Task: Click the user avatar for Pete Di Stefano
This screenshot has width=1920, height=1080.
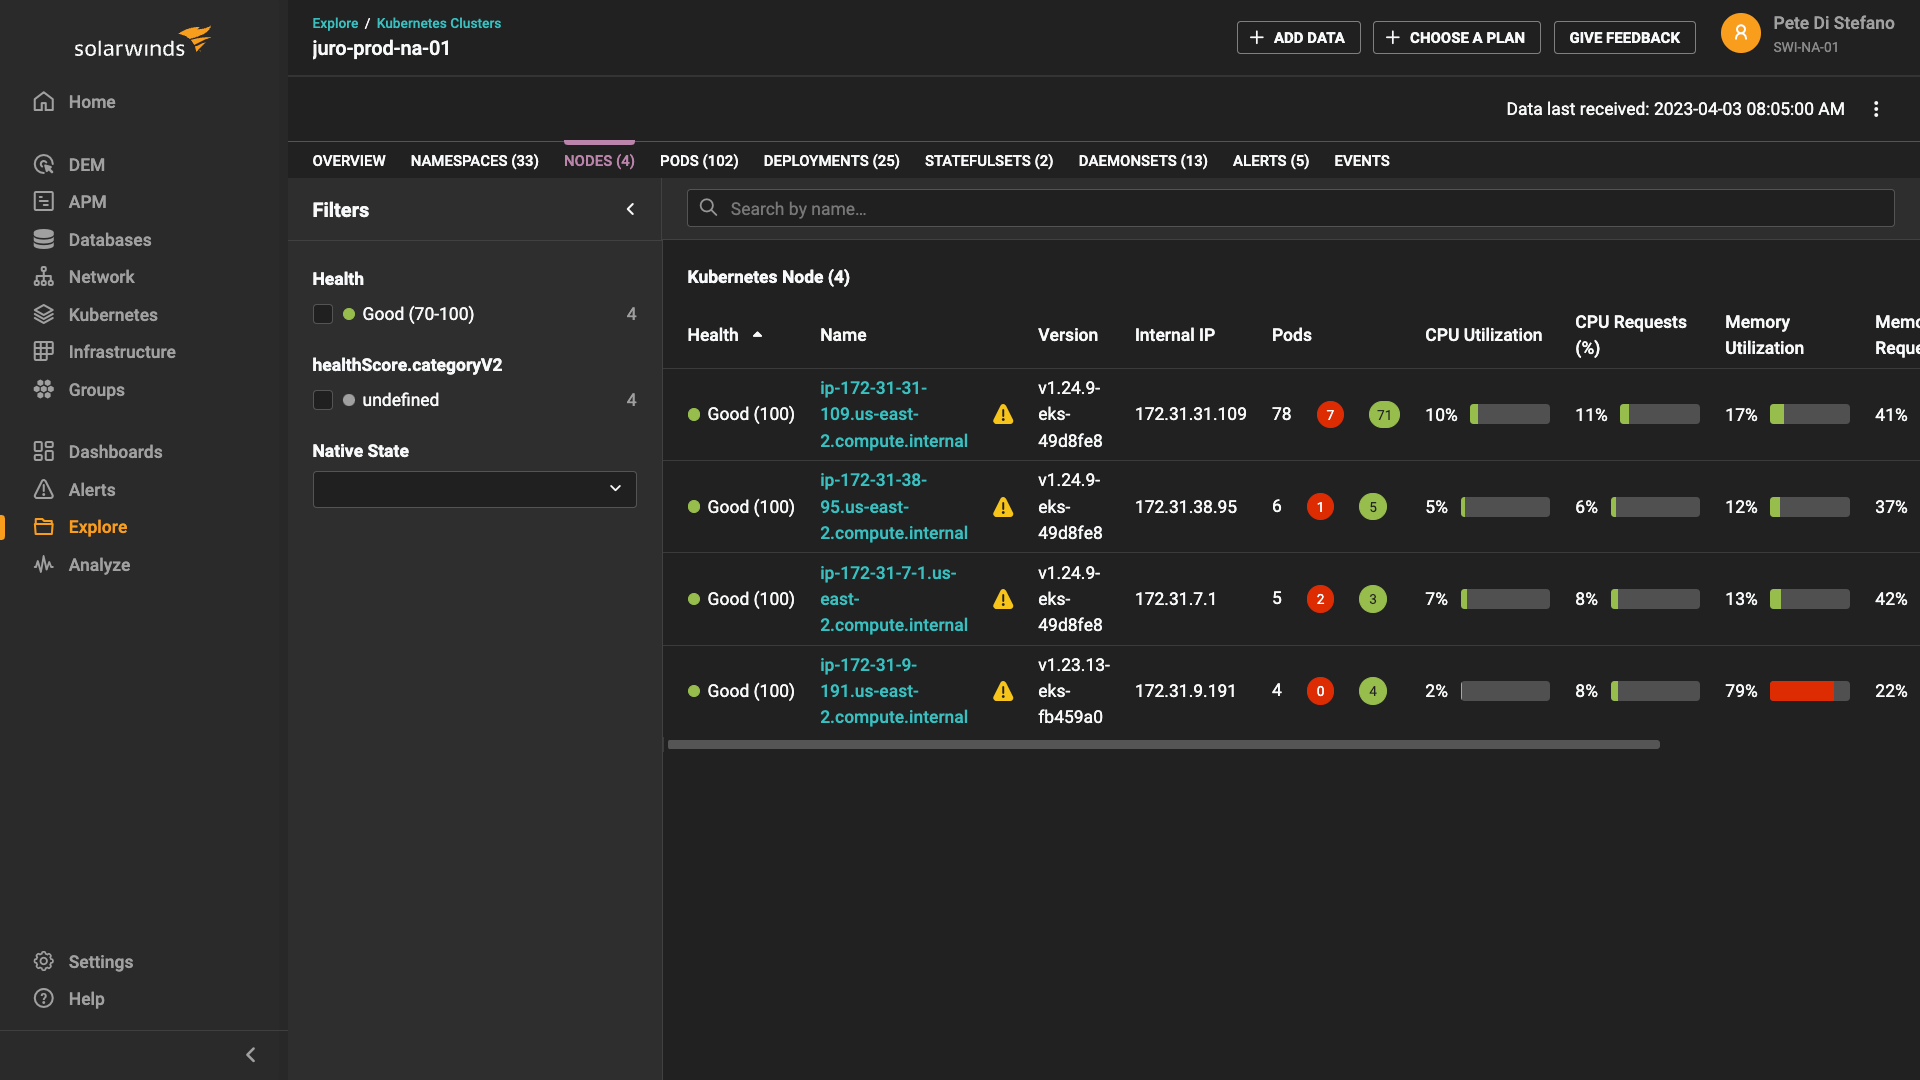Action: pyautogui.click(x=1740, y=32)
